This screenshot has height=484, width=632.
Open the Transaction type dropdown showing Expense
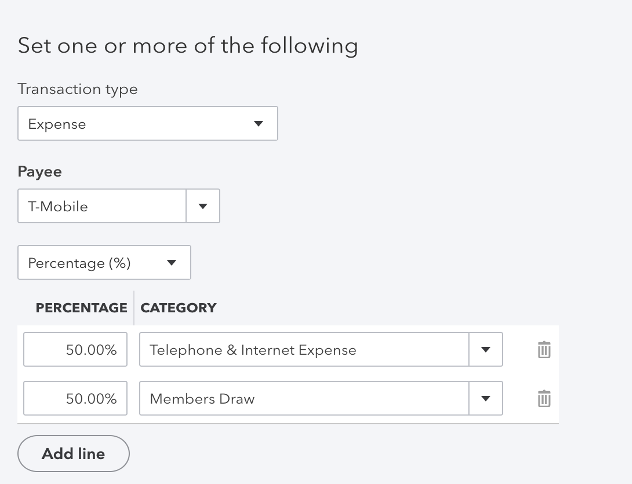148,124
